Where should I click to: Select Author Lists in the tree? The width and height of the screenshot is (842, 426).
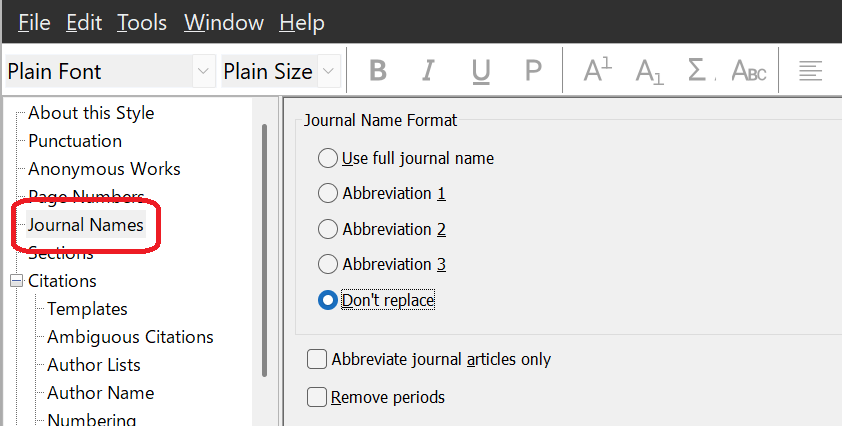pyautogui.click(x=94, y=365)
